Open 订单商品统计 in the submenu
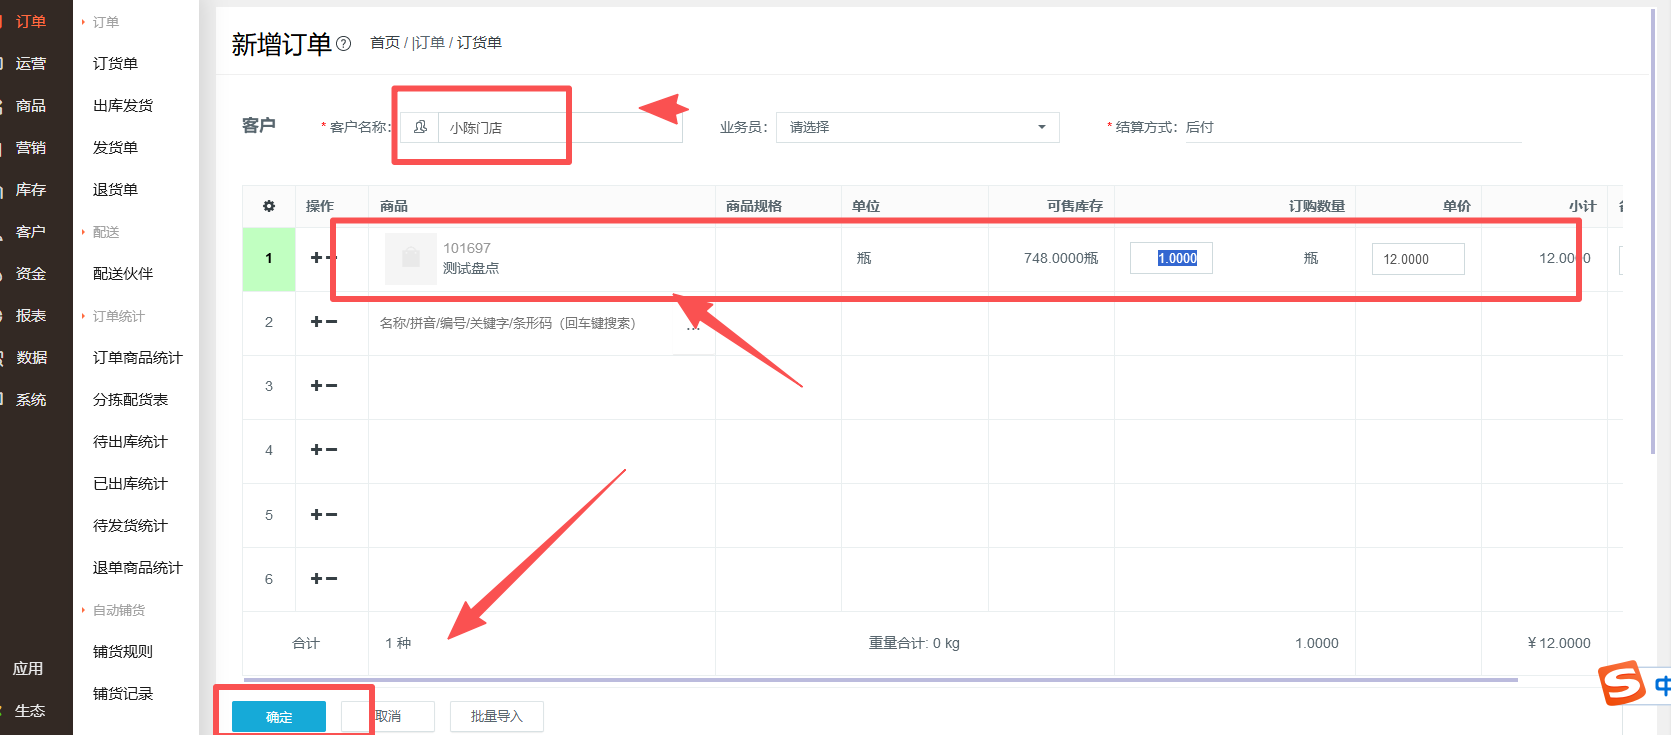Image resolution: width=1671 pixels, height=735 pixels. click(138, 358)
